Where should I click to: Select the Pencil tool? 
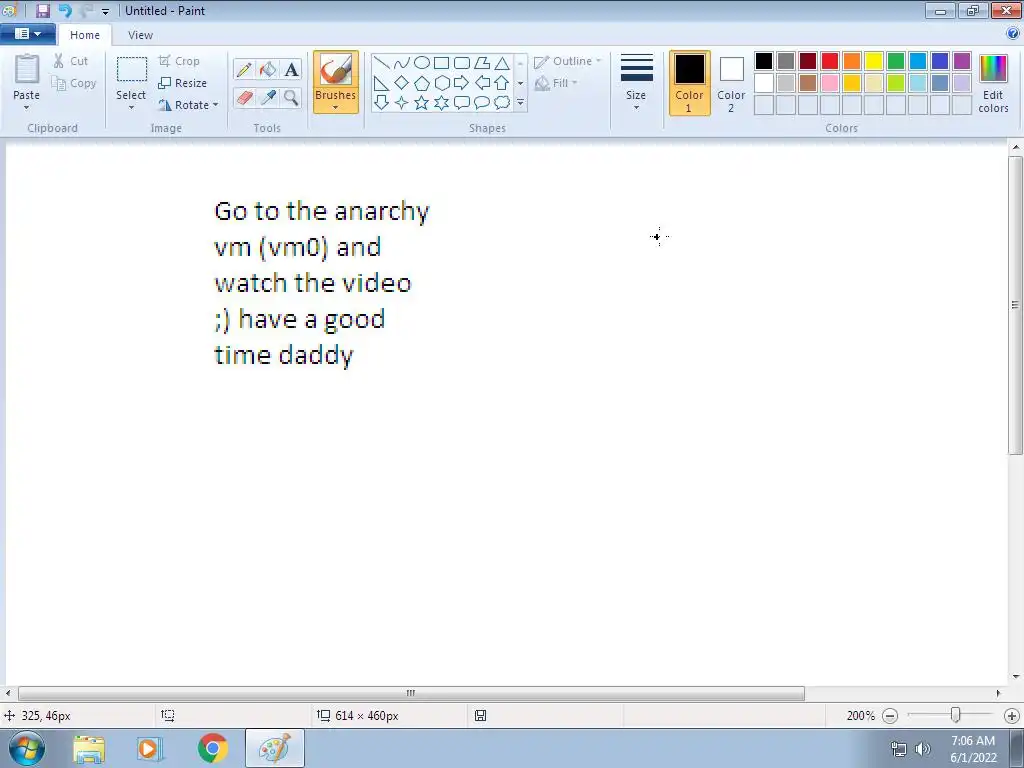point(244,69)
